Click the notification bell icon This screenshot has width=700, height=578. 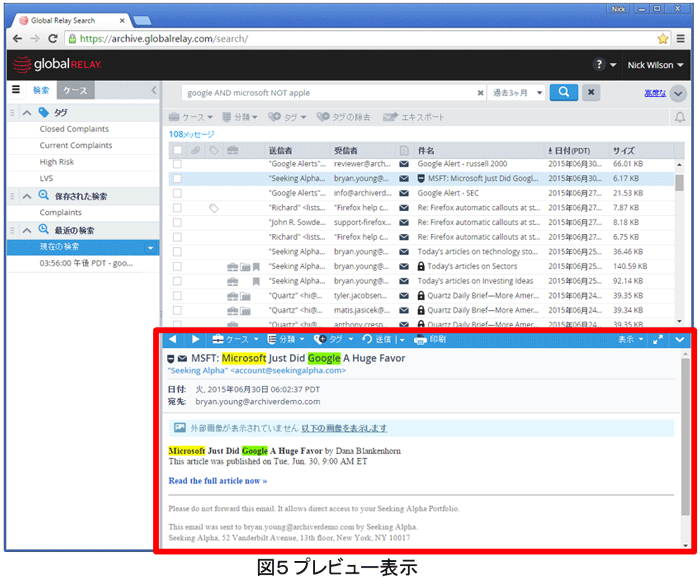(x=679, y=117)
